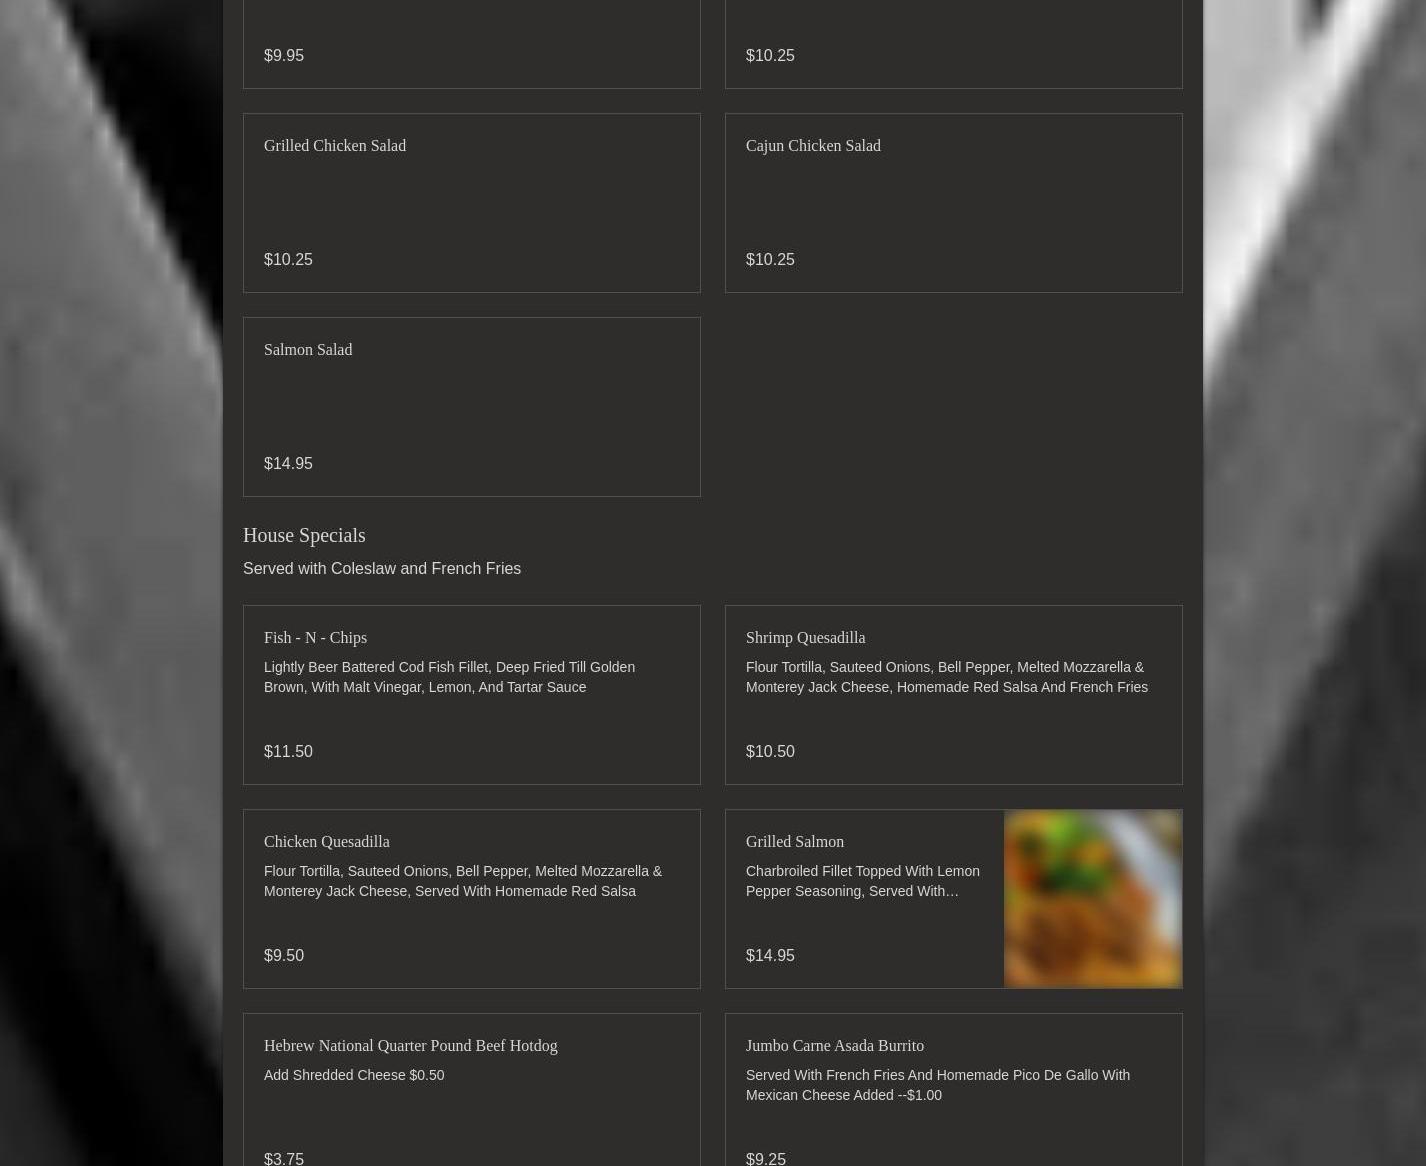
Task: Click the $10.50 Shrimp Quesadilla price
Action: pos(770,751)
